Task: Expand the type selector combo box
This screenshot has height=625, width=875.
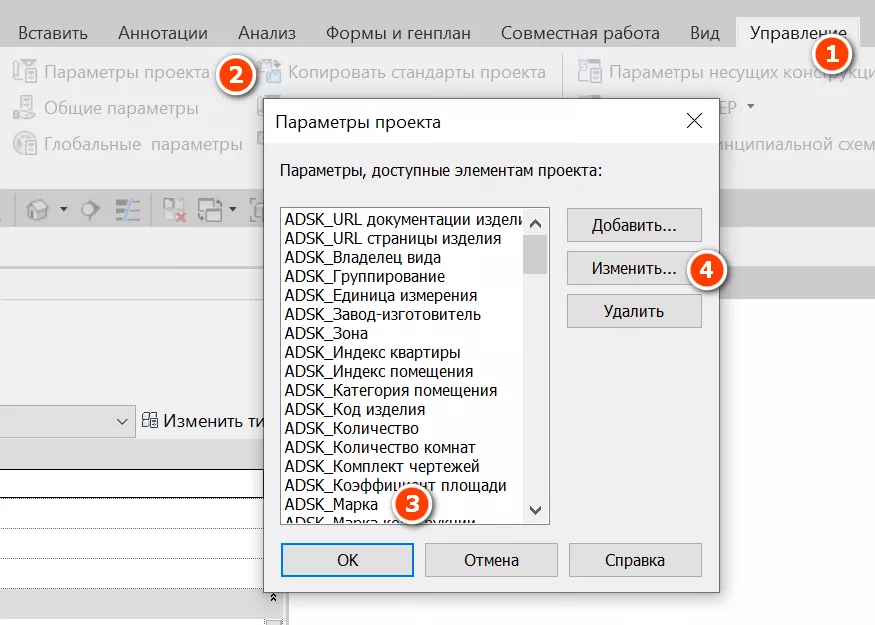Action: pyautogui.click(x=123, y=421)
